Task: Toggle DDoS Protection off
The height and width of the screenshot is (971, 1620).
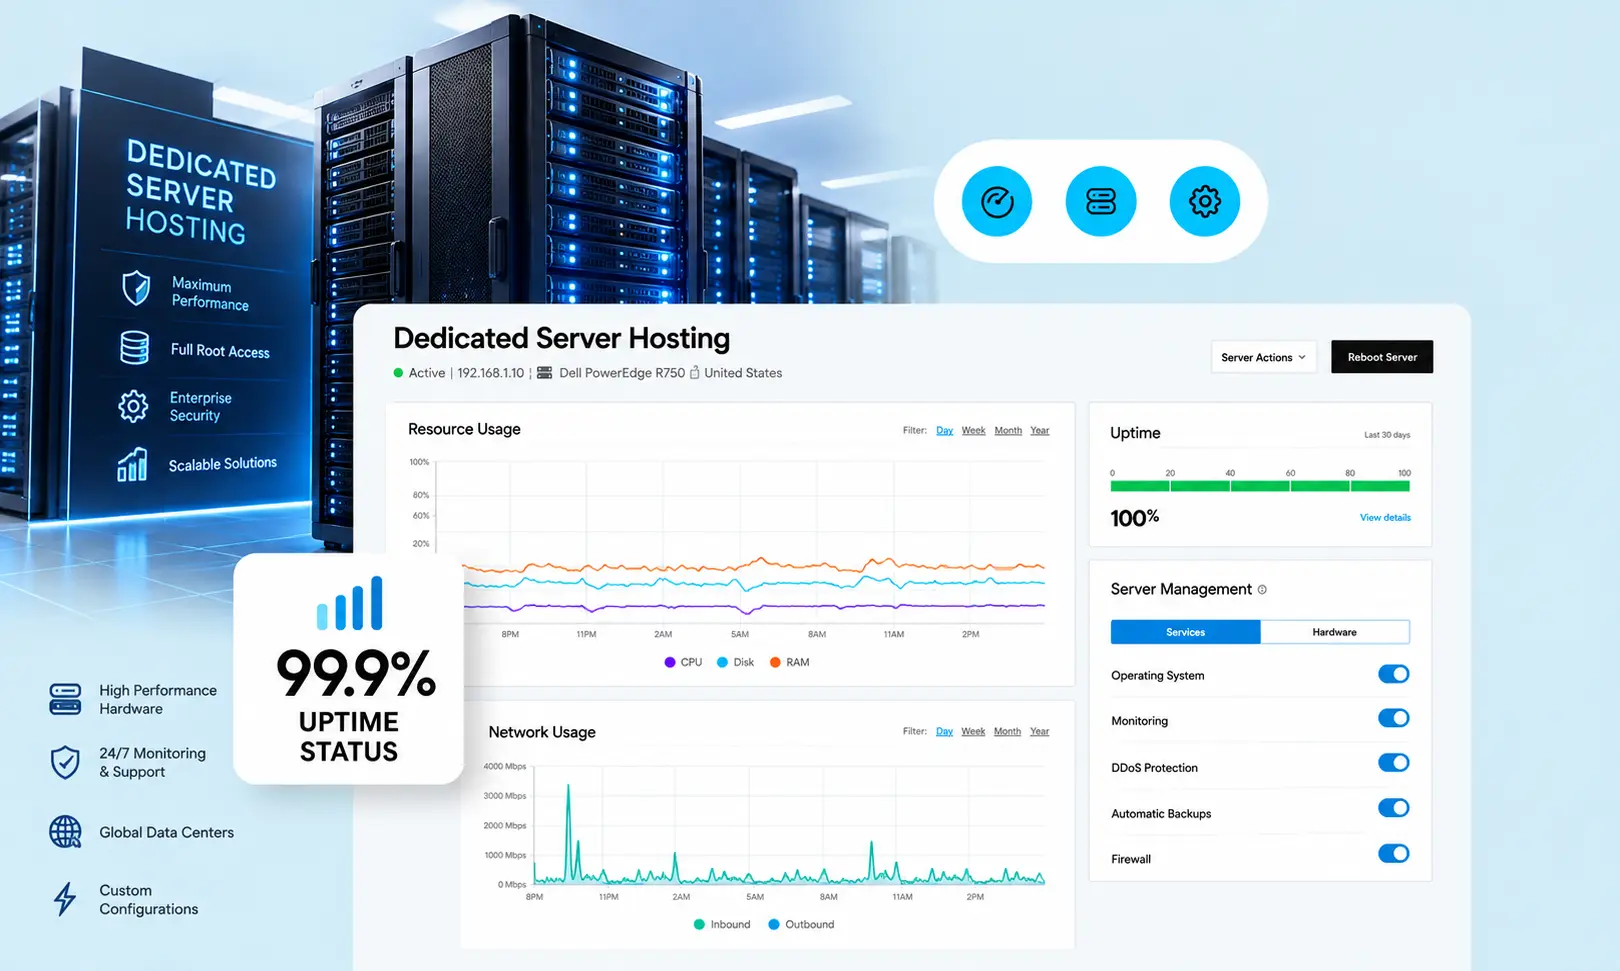Action: [1394, 763]
